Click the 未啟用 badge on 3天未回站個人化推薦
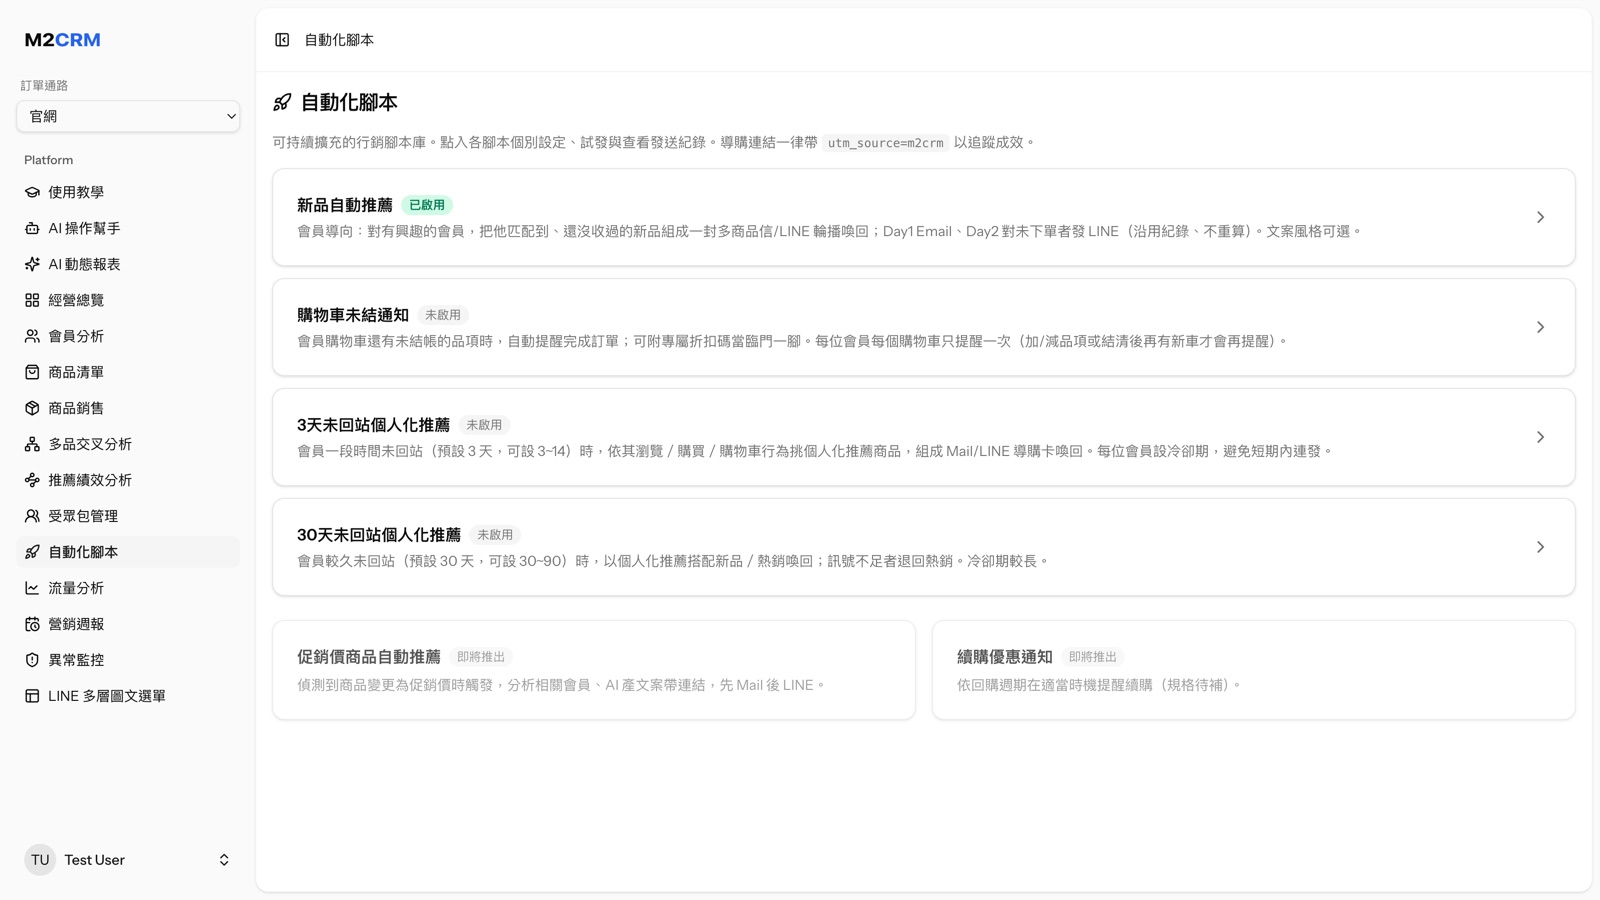 click(x=484, y=425)
